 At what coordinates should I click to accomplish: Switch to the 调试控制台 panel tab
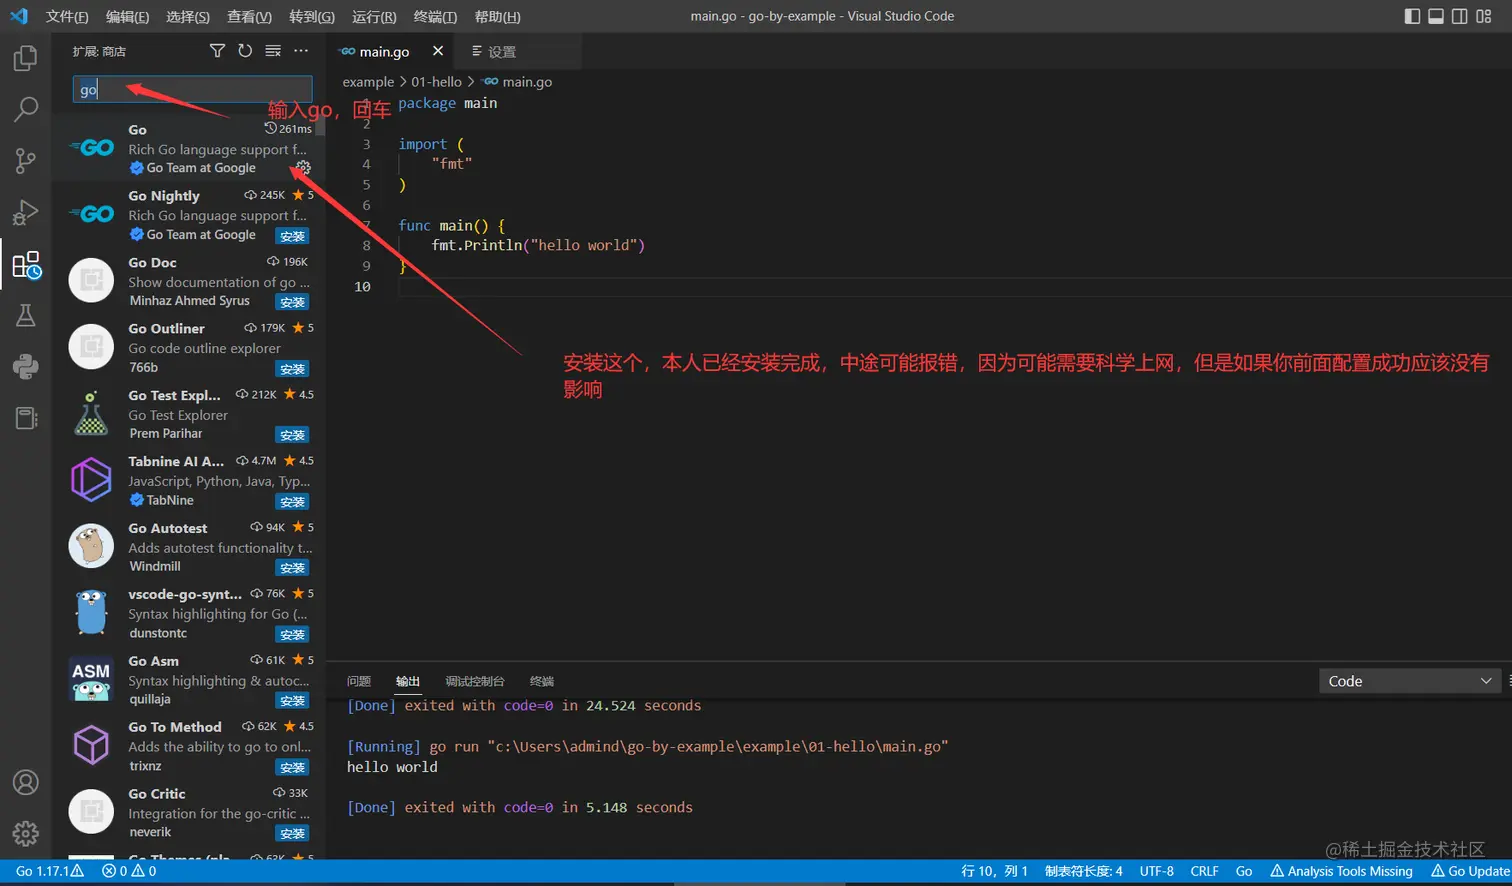pyautogui.click(x=474, y=681)
